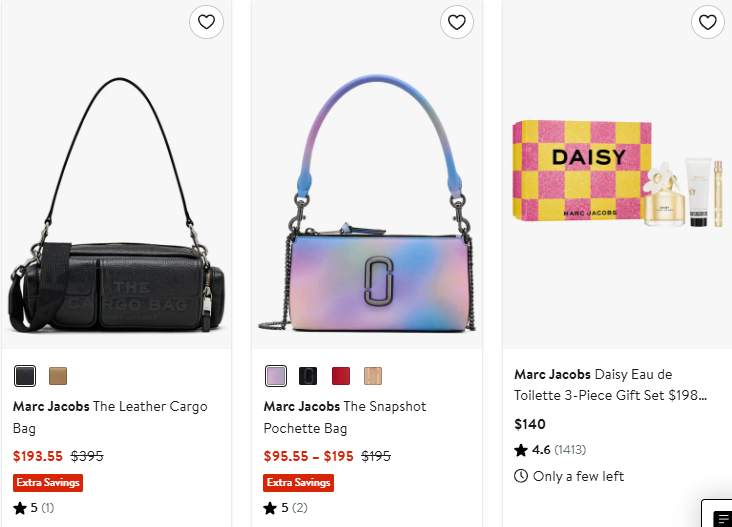Image resolution: width=732 pixels, height=527 pixels.
Task: Click the star rating on Daisy Gift Set
Action: coord(521,450)
